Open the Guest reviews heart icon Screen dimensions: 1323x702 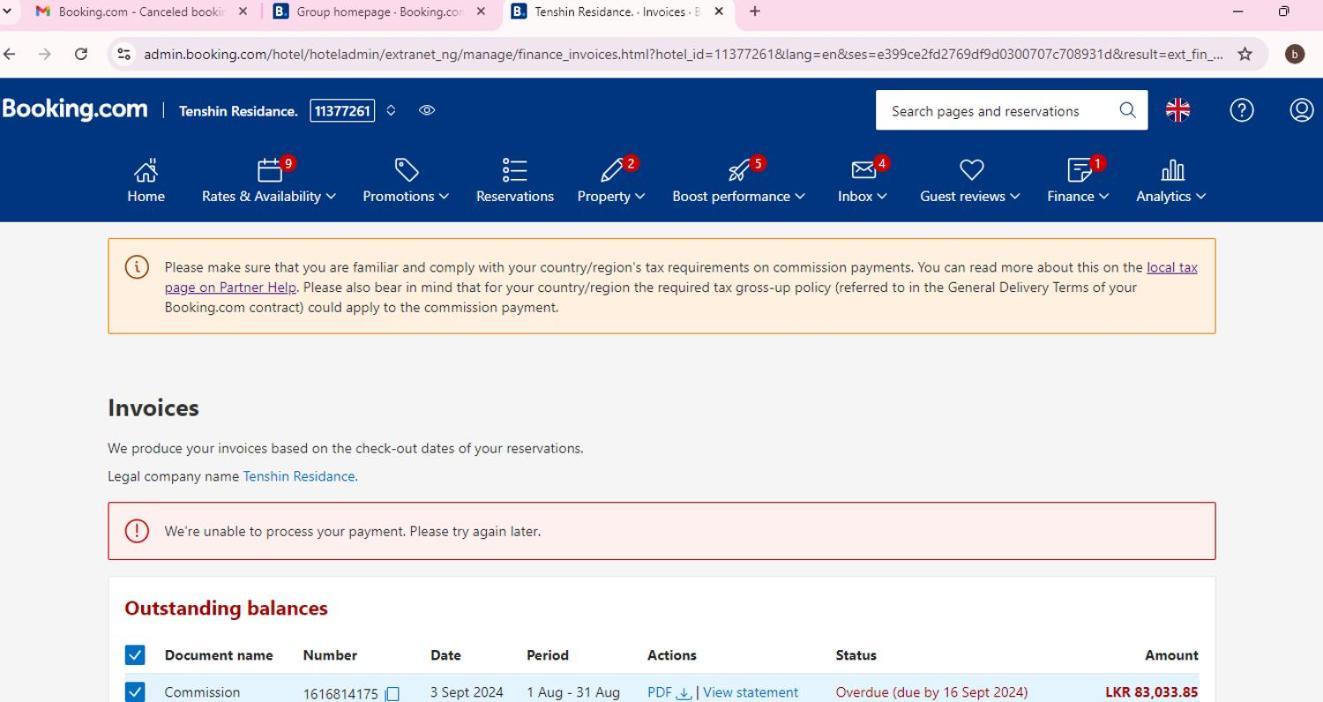coord(971,171)
